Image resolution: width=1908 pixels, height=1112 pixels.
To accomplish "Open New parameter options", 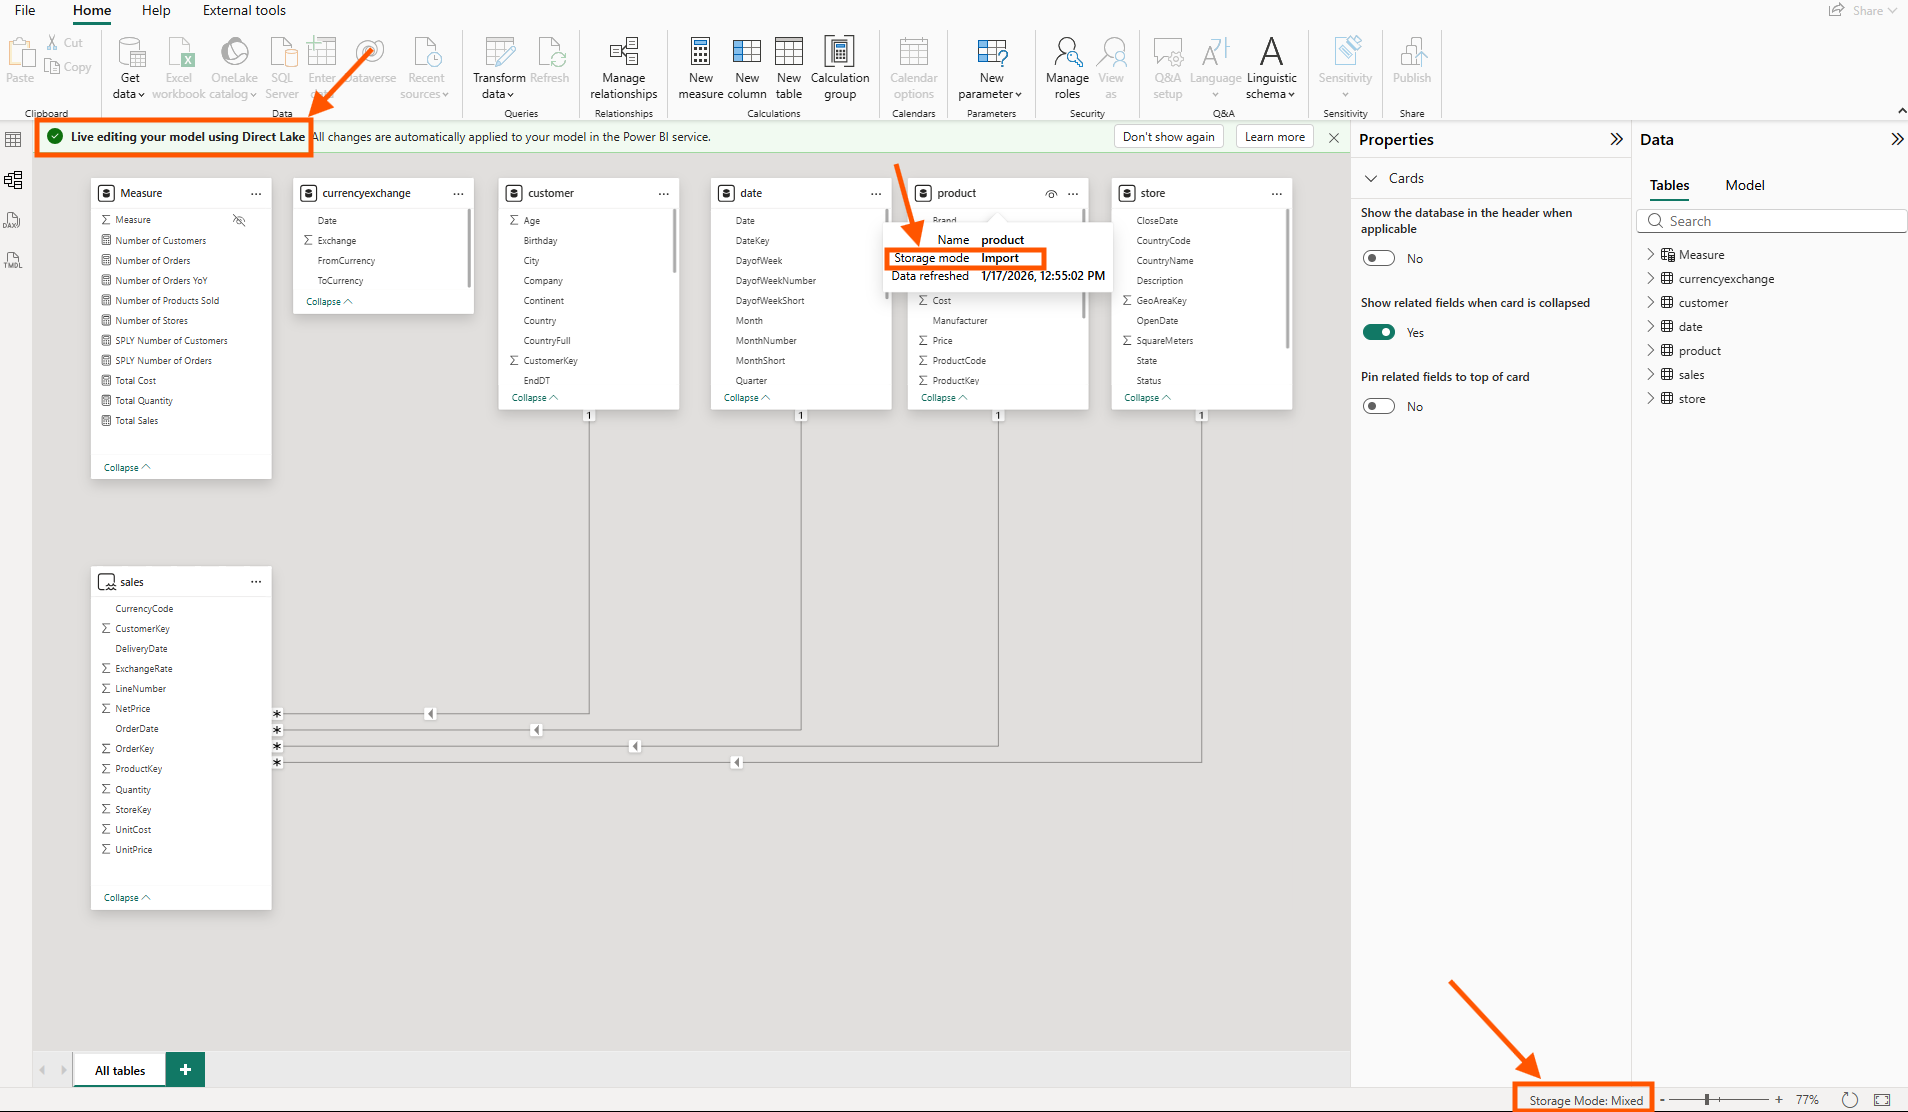I will (991, 68).
